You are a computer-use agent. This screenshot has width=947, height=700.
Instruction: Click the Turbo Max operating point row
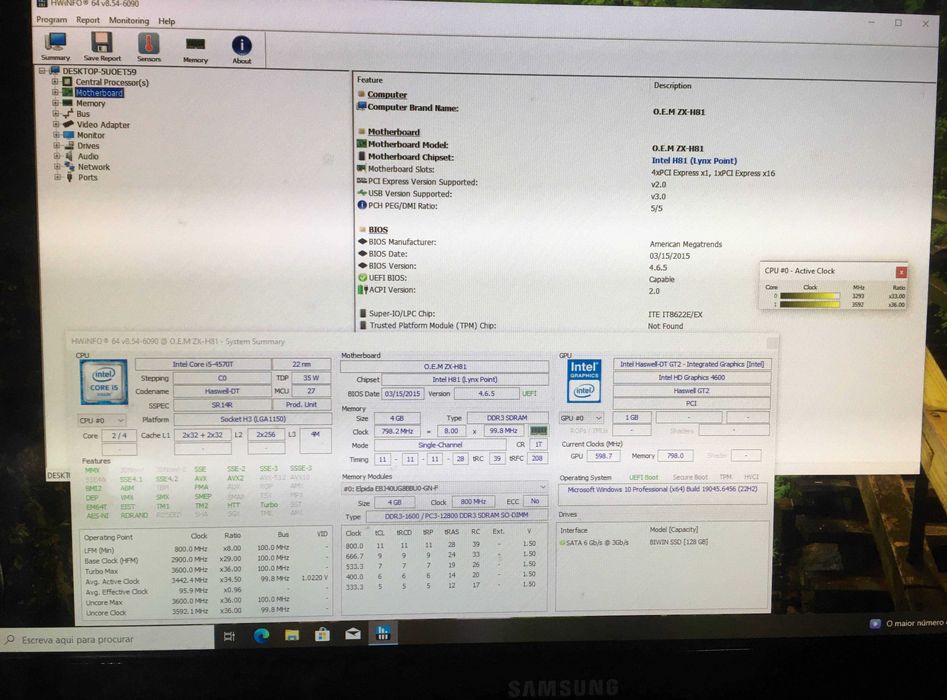pos(205,569)
